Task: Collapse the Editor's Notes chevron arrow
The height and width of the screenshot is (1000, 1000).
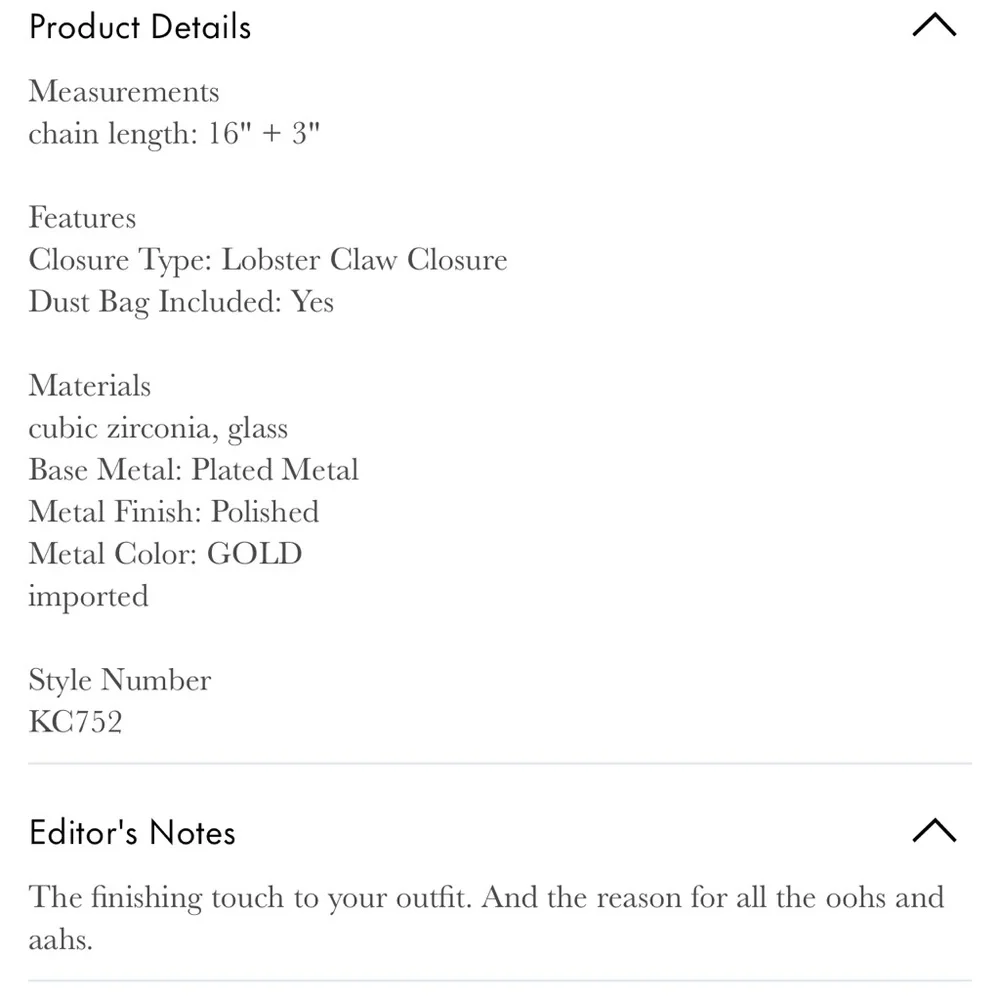Action: coord(934,831)
